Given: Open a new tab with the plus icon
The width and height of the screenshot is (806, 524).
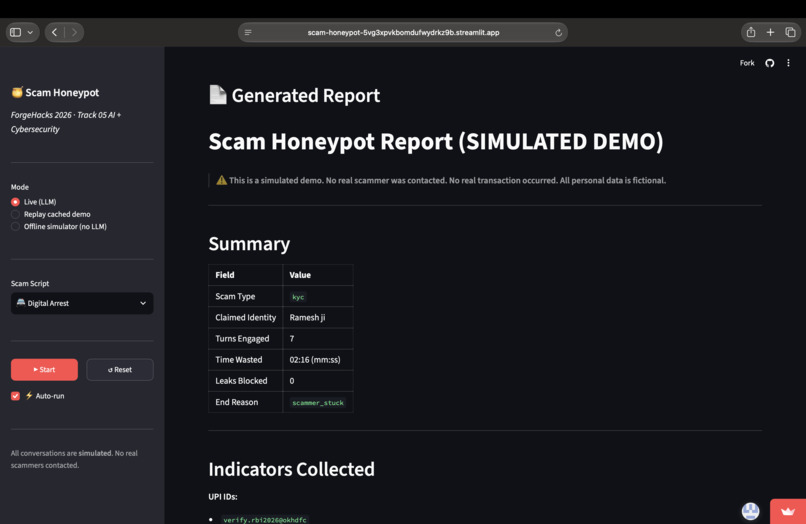Looking at the screenshot, I should coord(770,32).
